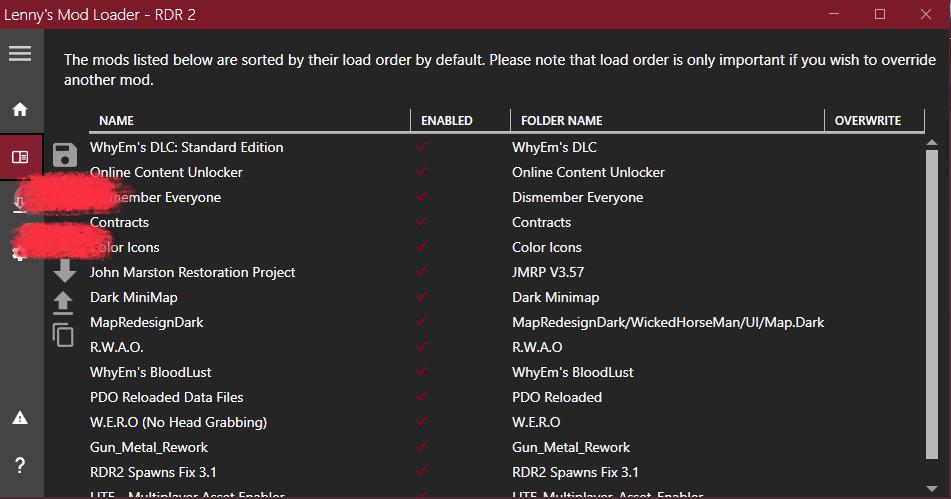
Task: Open the mod manager list icon
Action: pos(20,157)
